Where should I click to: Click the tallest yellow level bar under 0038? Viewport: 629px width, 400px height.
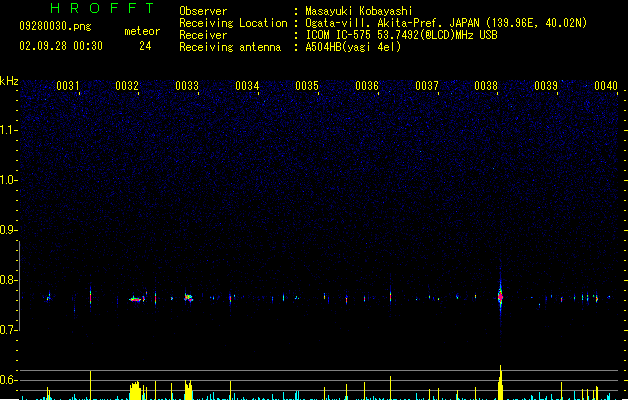coord(500,382)
